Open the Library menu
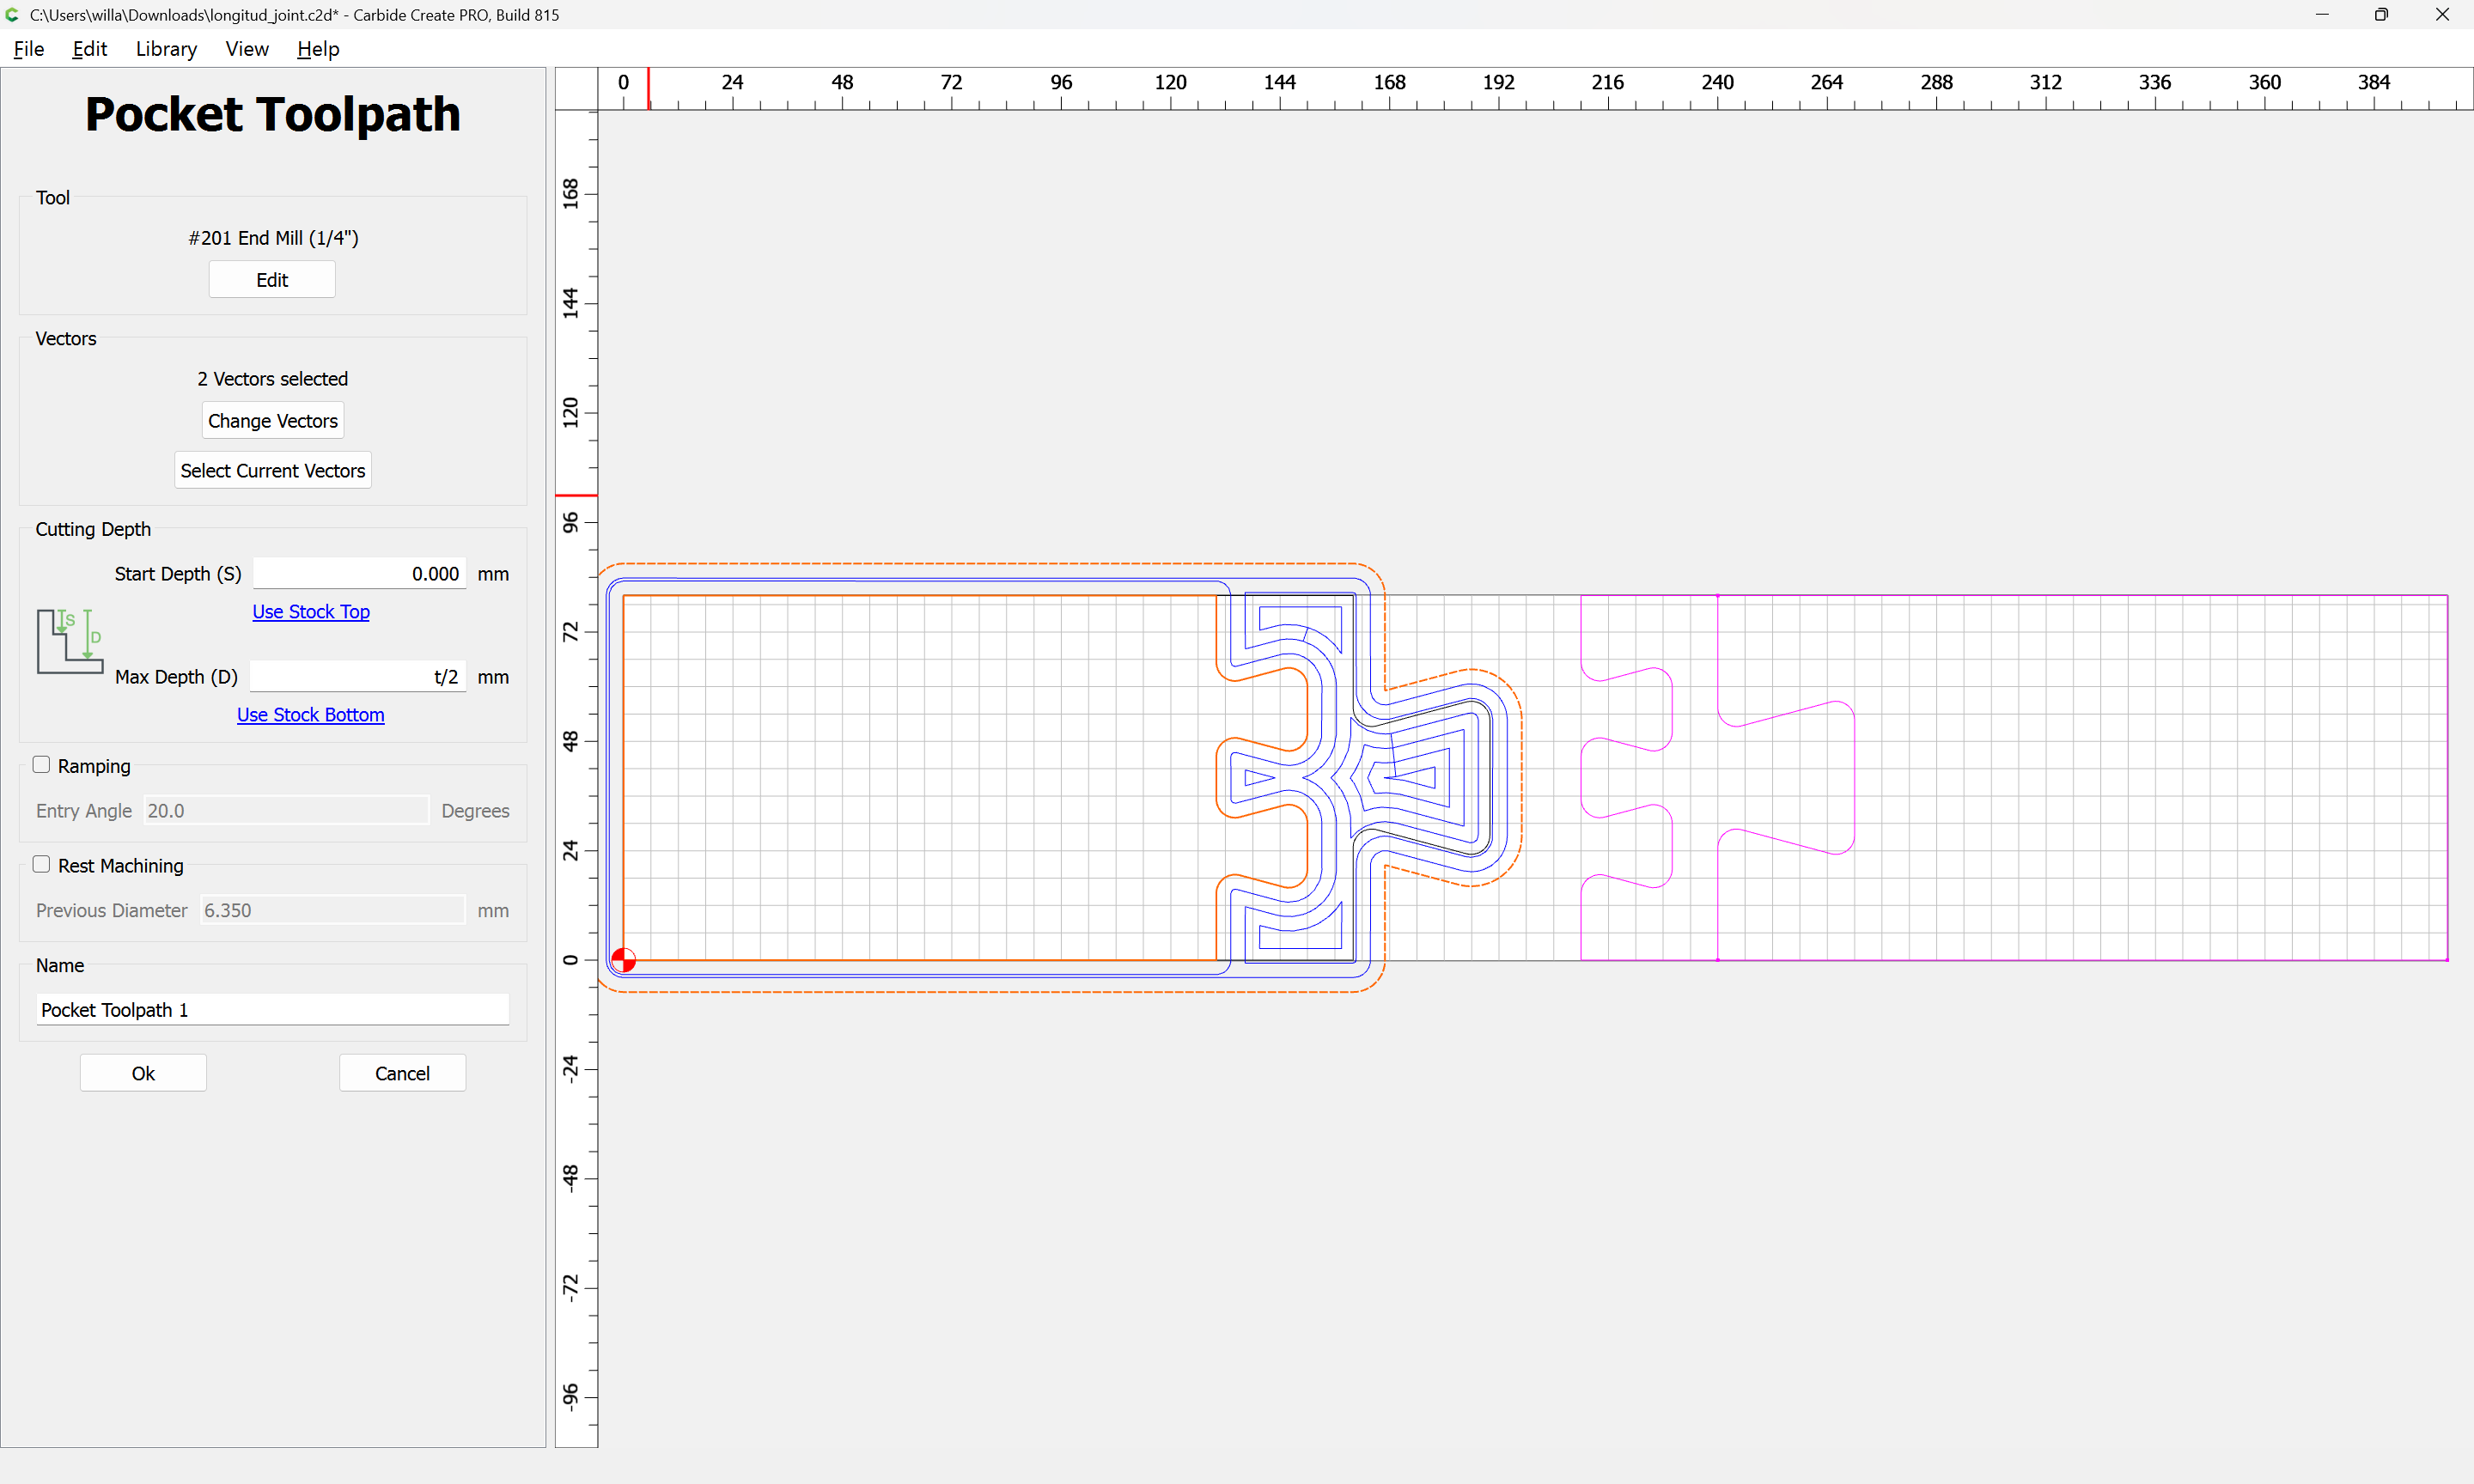Viewport: 2474px width, 1484px height. point(166,49)
